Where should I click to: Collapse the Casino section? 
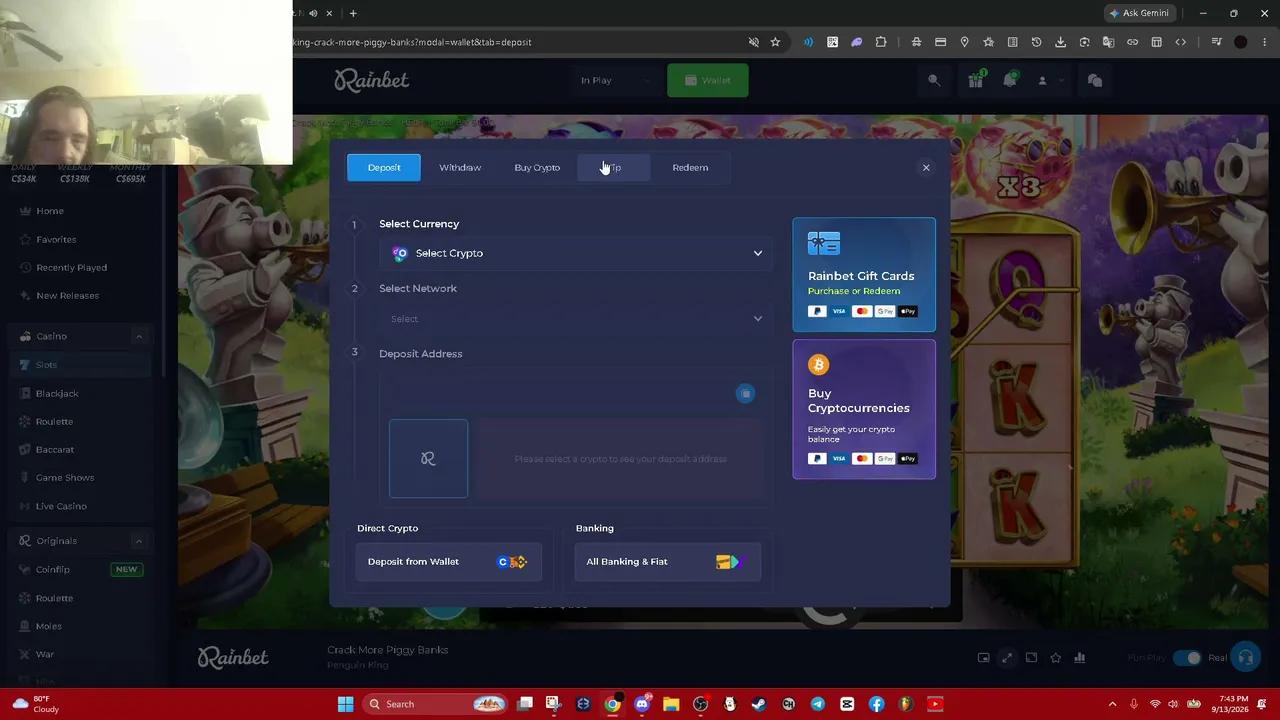pos(139,336)
